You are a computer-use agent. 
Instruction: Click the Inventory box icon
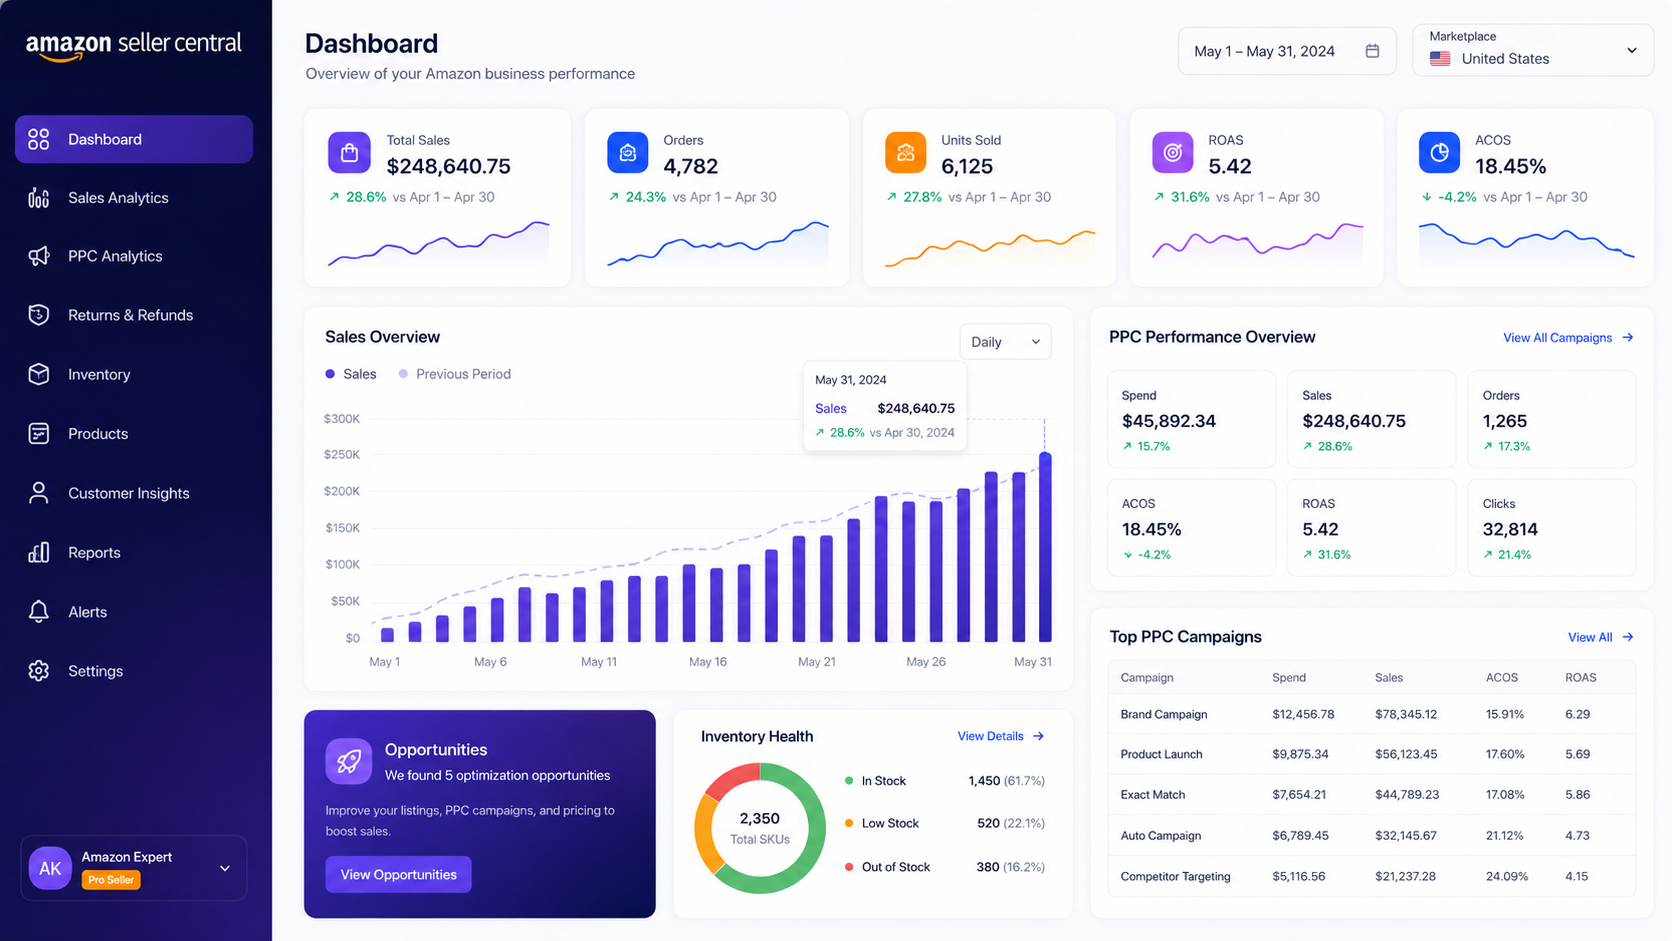pyautogui.click(x=39, y=374)
